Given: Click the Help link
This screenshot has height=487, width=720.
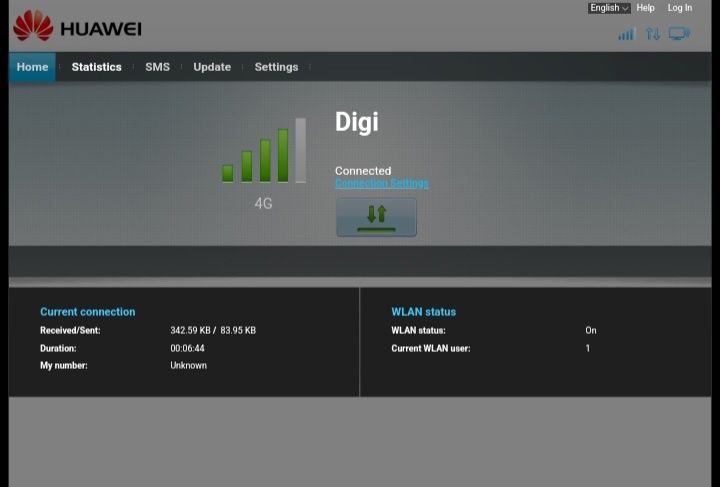Looking at the screenshot, I should coord(645,8).
